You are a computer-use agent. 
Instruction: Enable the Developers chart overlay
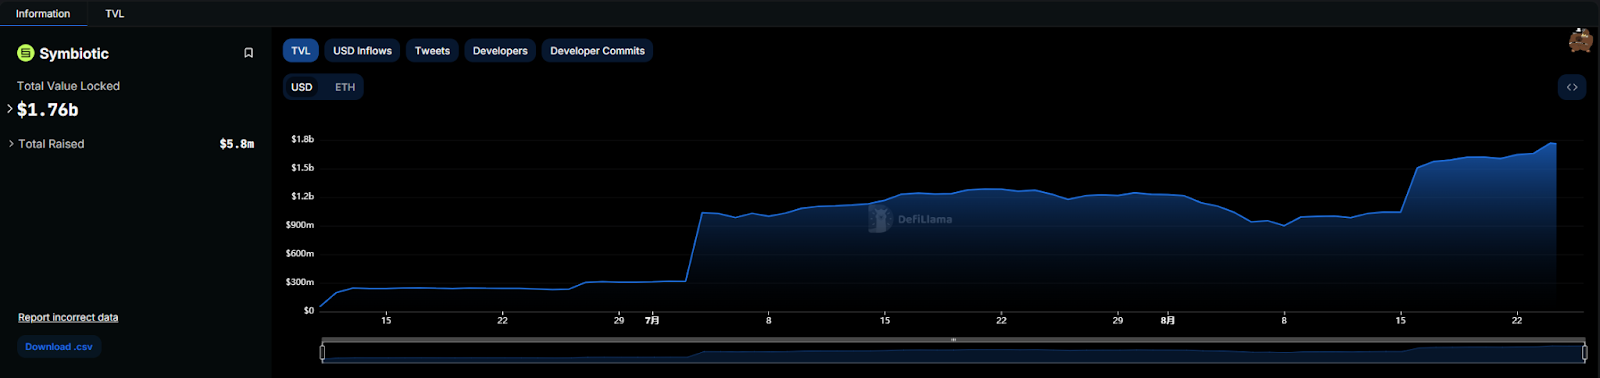500,51
